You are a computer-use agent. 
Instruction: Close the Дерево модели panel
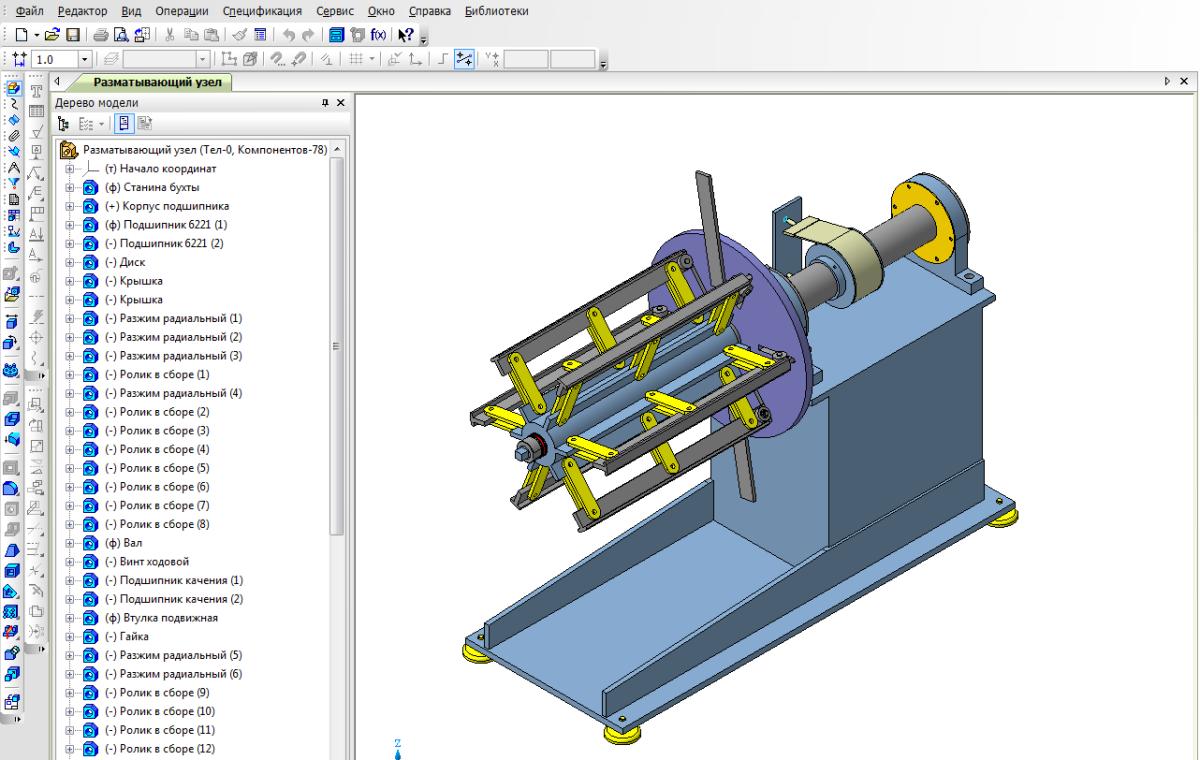tap(340, 103)
